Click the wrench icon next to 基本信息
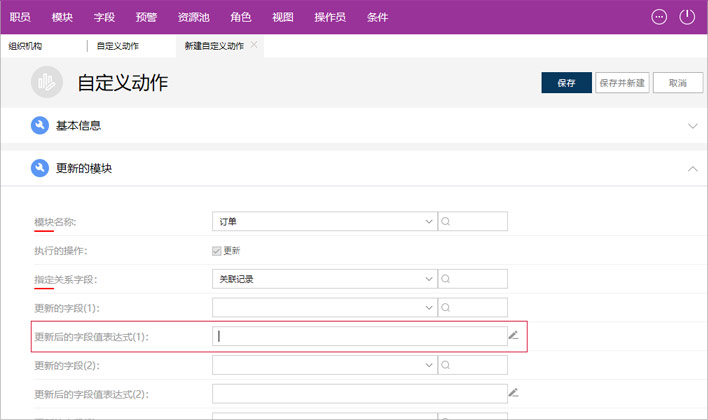Viewport: 708px width, 420px height. coord(39,126)
